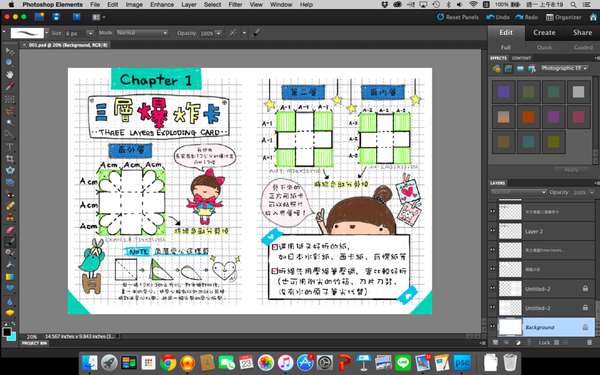
Task: Open the Layers blend mode dropdown
Action: coord(518,192)
